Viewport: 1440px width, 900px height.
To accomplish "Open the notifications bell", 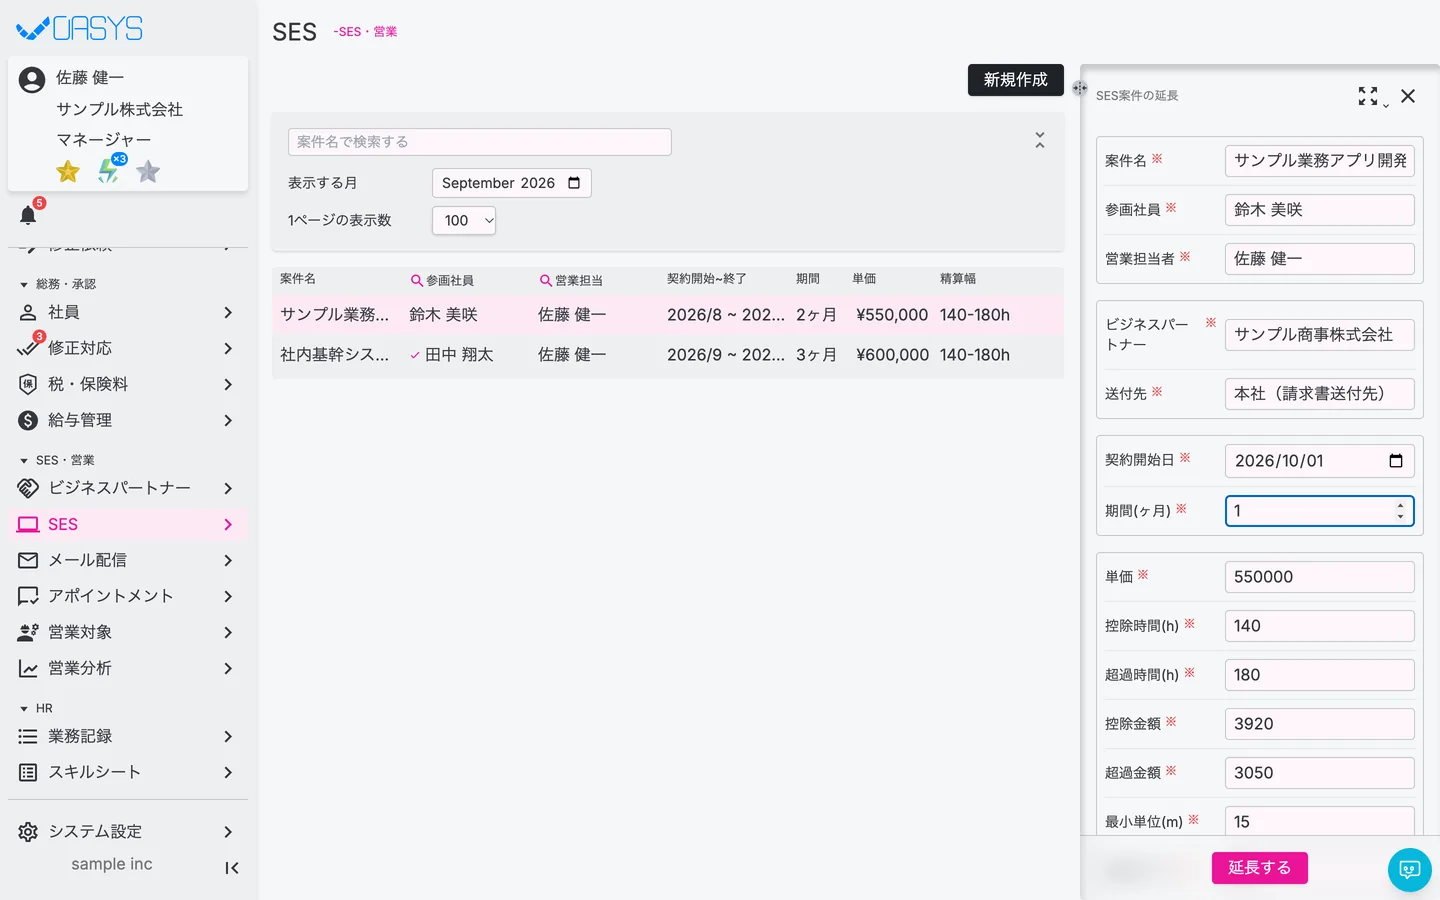I will tap(28, 215).
